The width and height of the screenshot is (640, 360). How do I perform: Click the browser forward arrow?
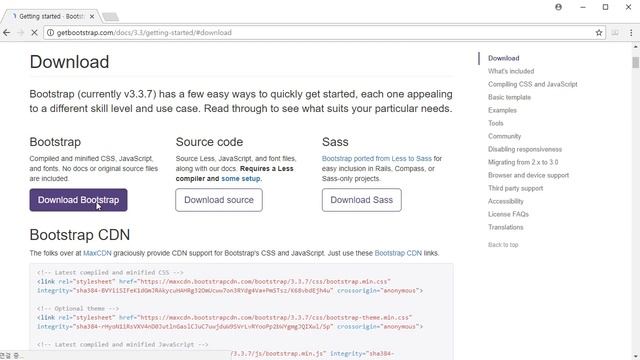20,33
